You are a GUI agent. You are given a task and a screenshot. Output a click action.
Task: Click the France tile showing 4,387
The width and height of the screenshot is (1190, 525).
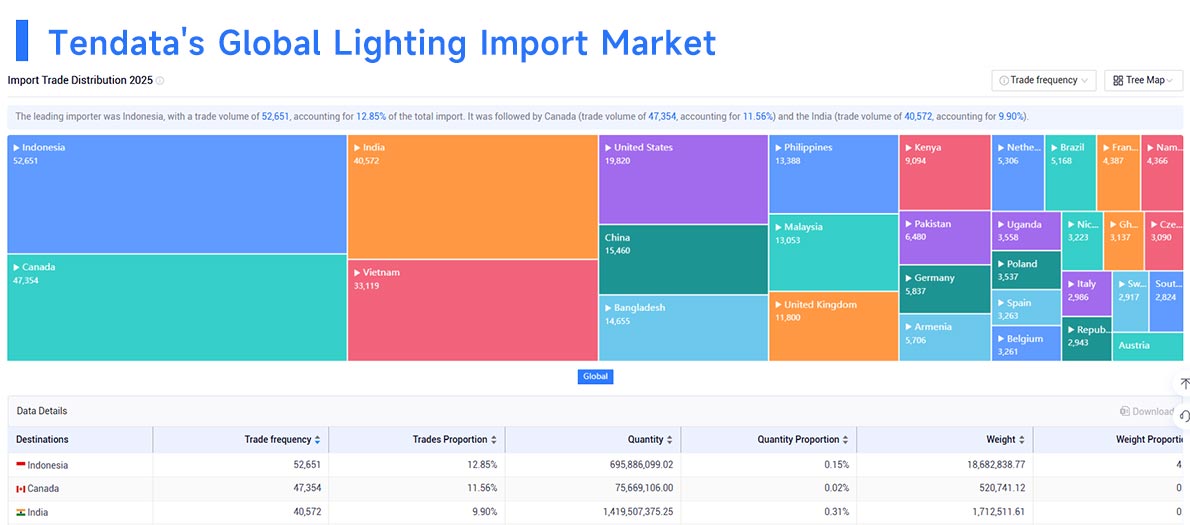[x=1119, y=173]
